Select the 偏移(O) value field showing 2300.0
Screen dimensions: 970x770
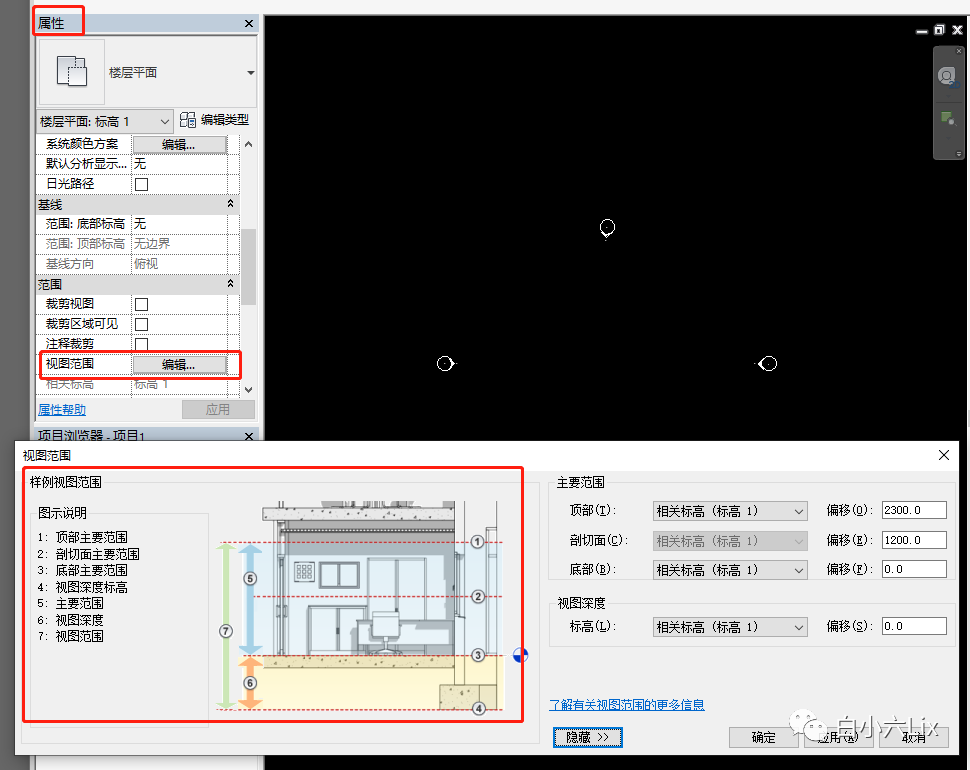point(913,510)
